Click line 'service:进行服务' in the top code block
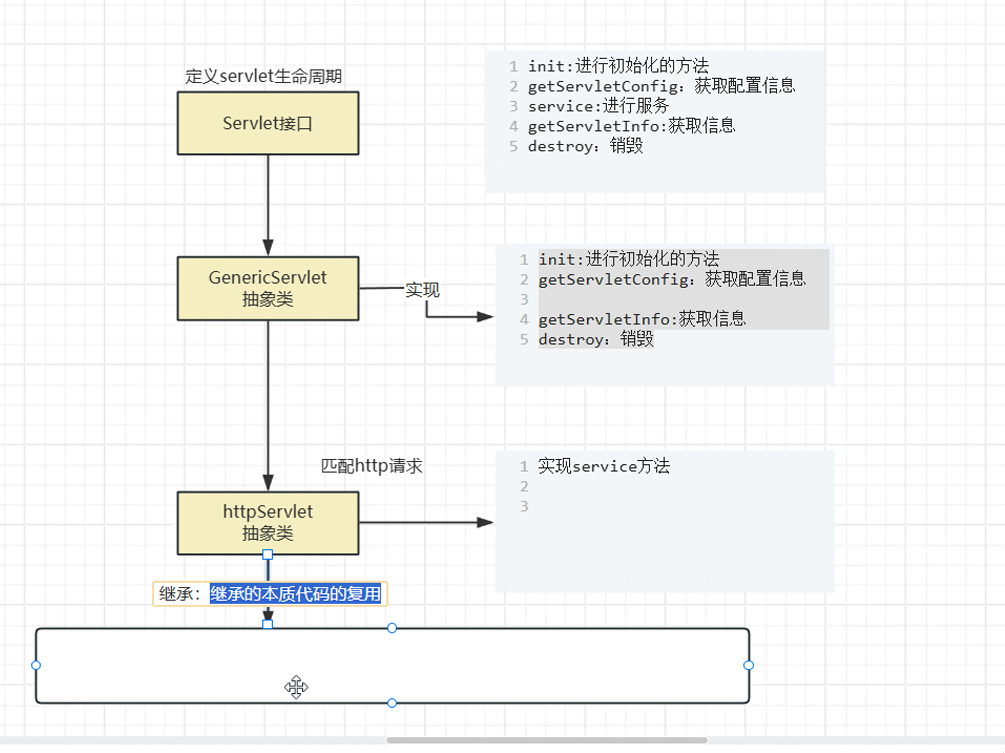This screenshot has width=1005, height=753. click(x=598, y=106)
